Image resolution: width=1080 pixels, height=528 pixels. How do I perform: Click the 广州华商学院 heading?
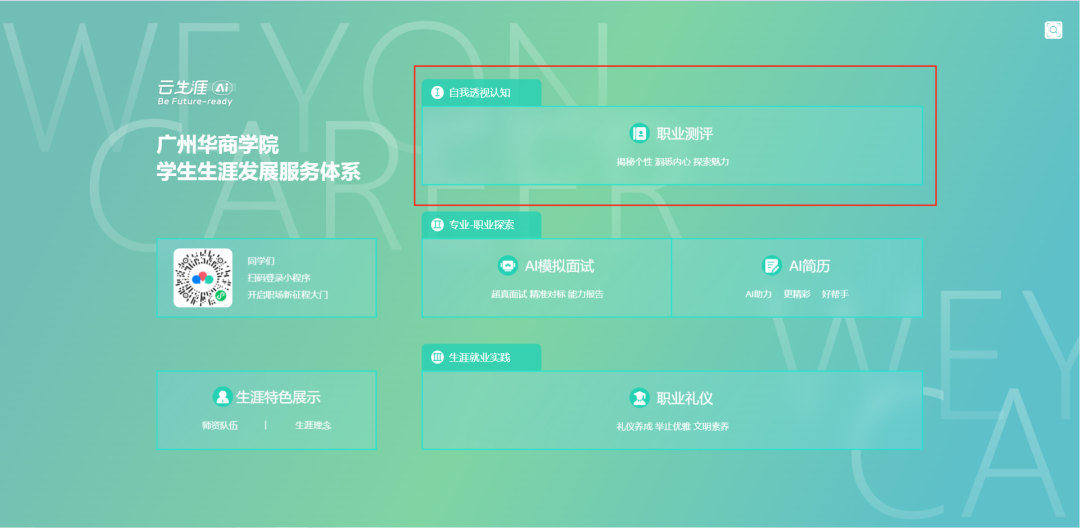(217, 145)
